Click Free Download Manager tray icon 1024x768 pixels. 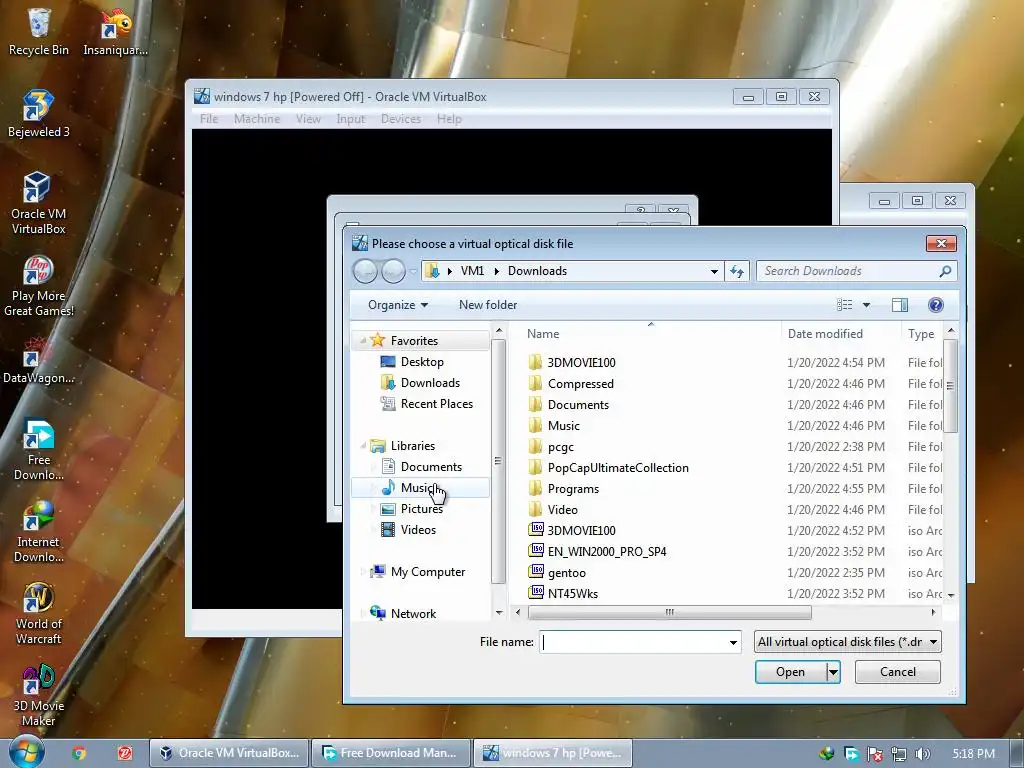pyautogui.click(x=851, y=754)
